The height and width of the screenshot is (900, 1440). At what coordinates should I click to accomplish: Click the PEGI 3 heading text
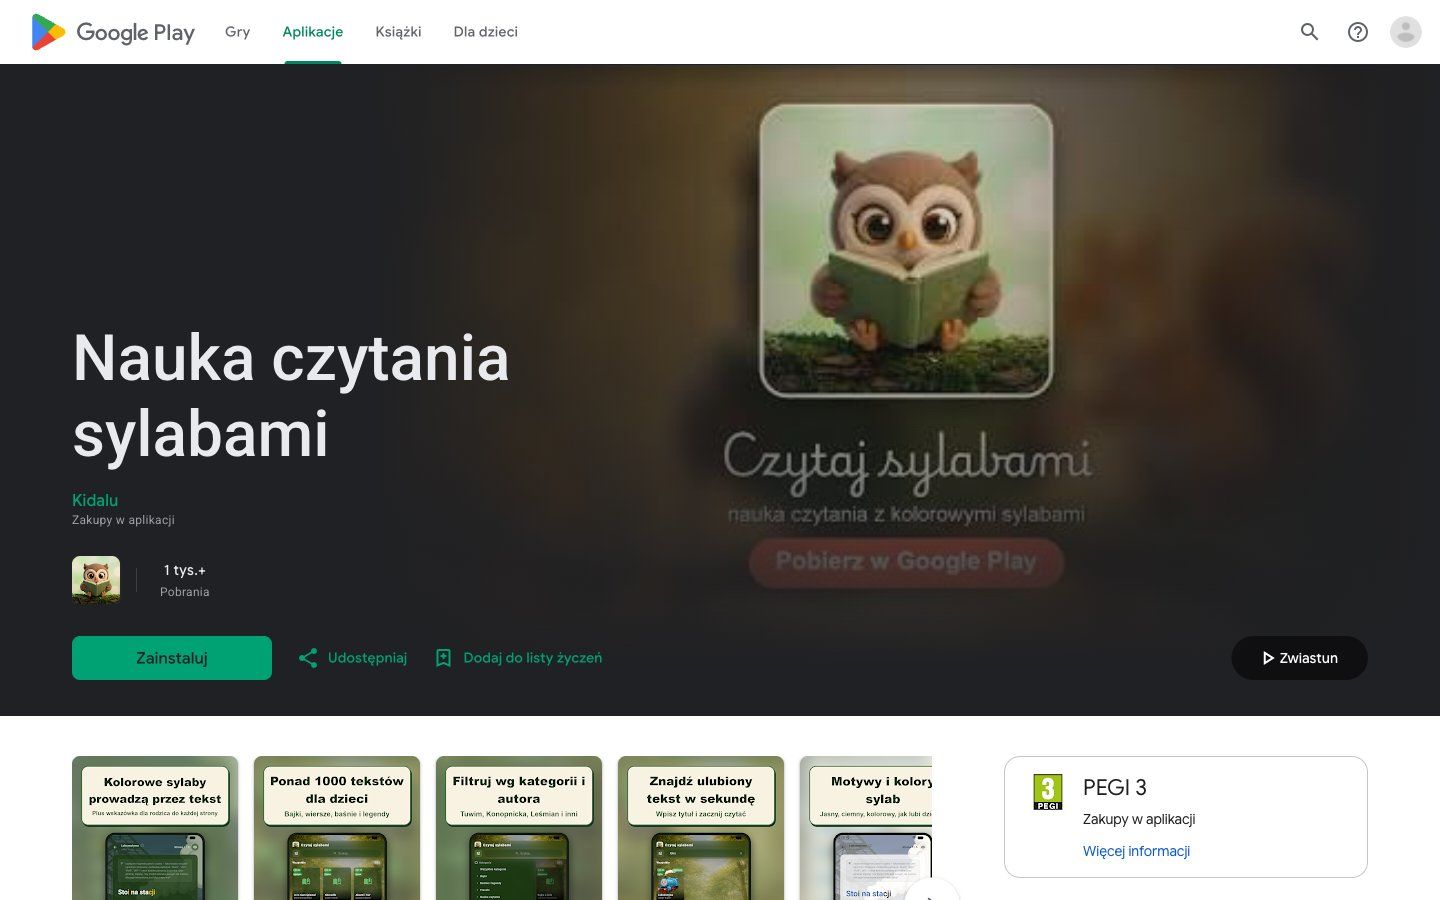tap(1114, 787)
